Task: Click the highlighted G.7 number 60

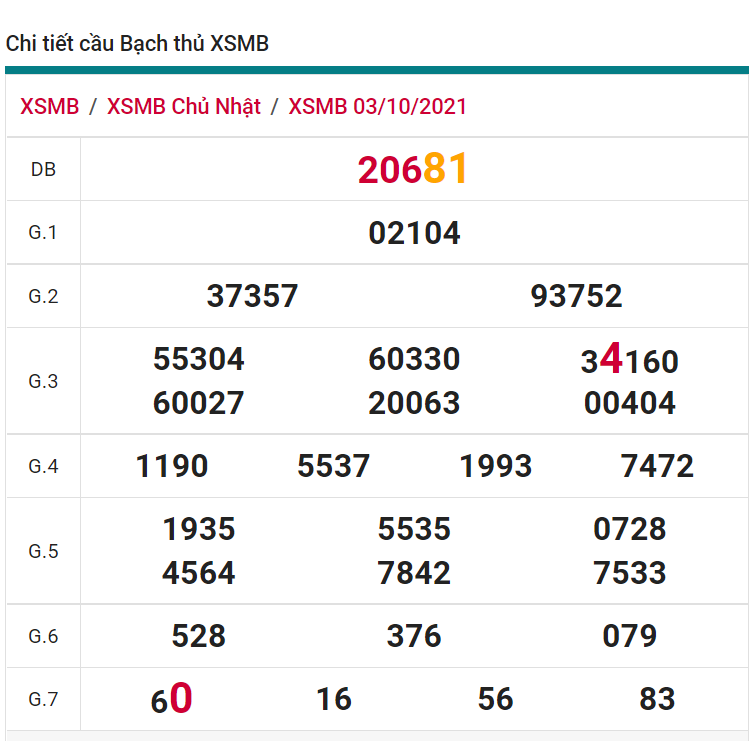Action: (172, 700)
